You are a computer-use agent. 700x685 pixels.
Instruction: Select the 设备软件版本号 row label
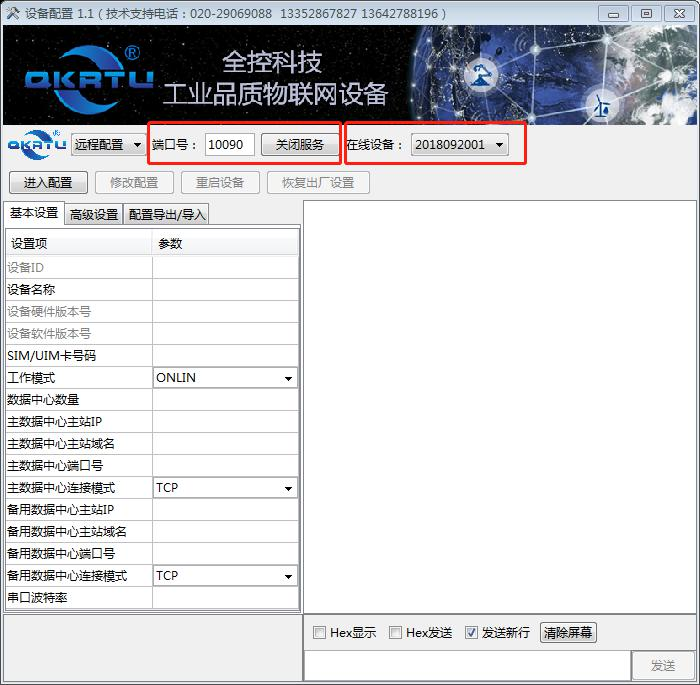click(49, 334)
